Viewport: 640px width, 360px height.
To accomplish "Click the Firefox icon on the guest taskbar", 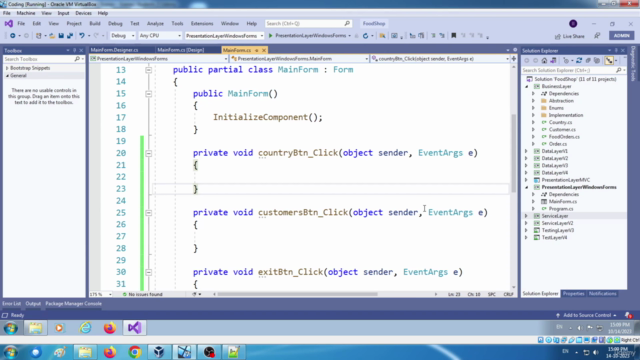I will pos(109,328).
